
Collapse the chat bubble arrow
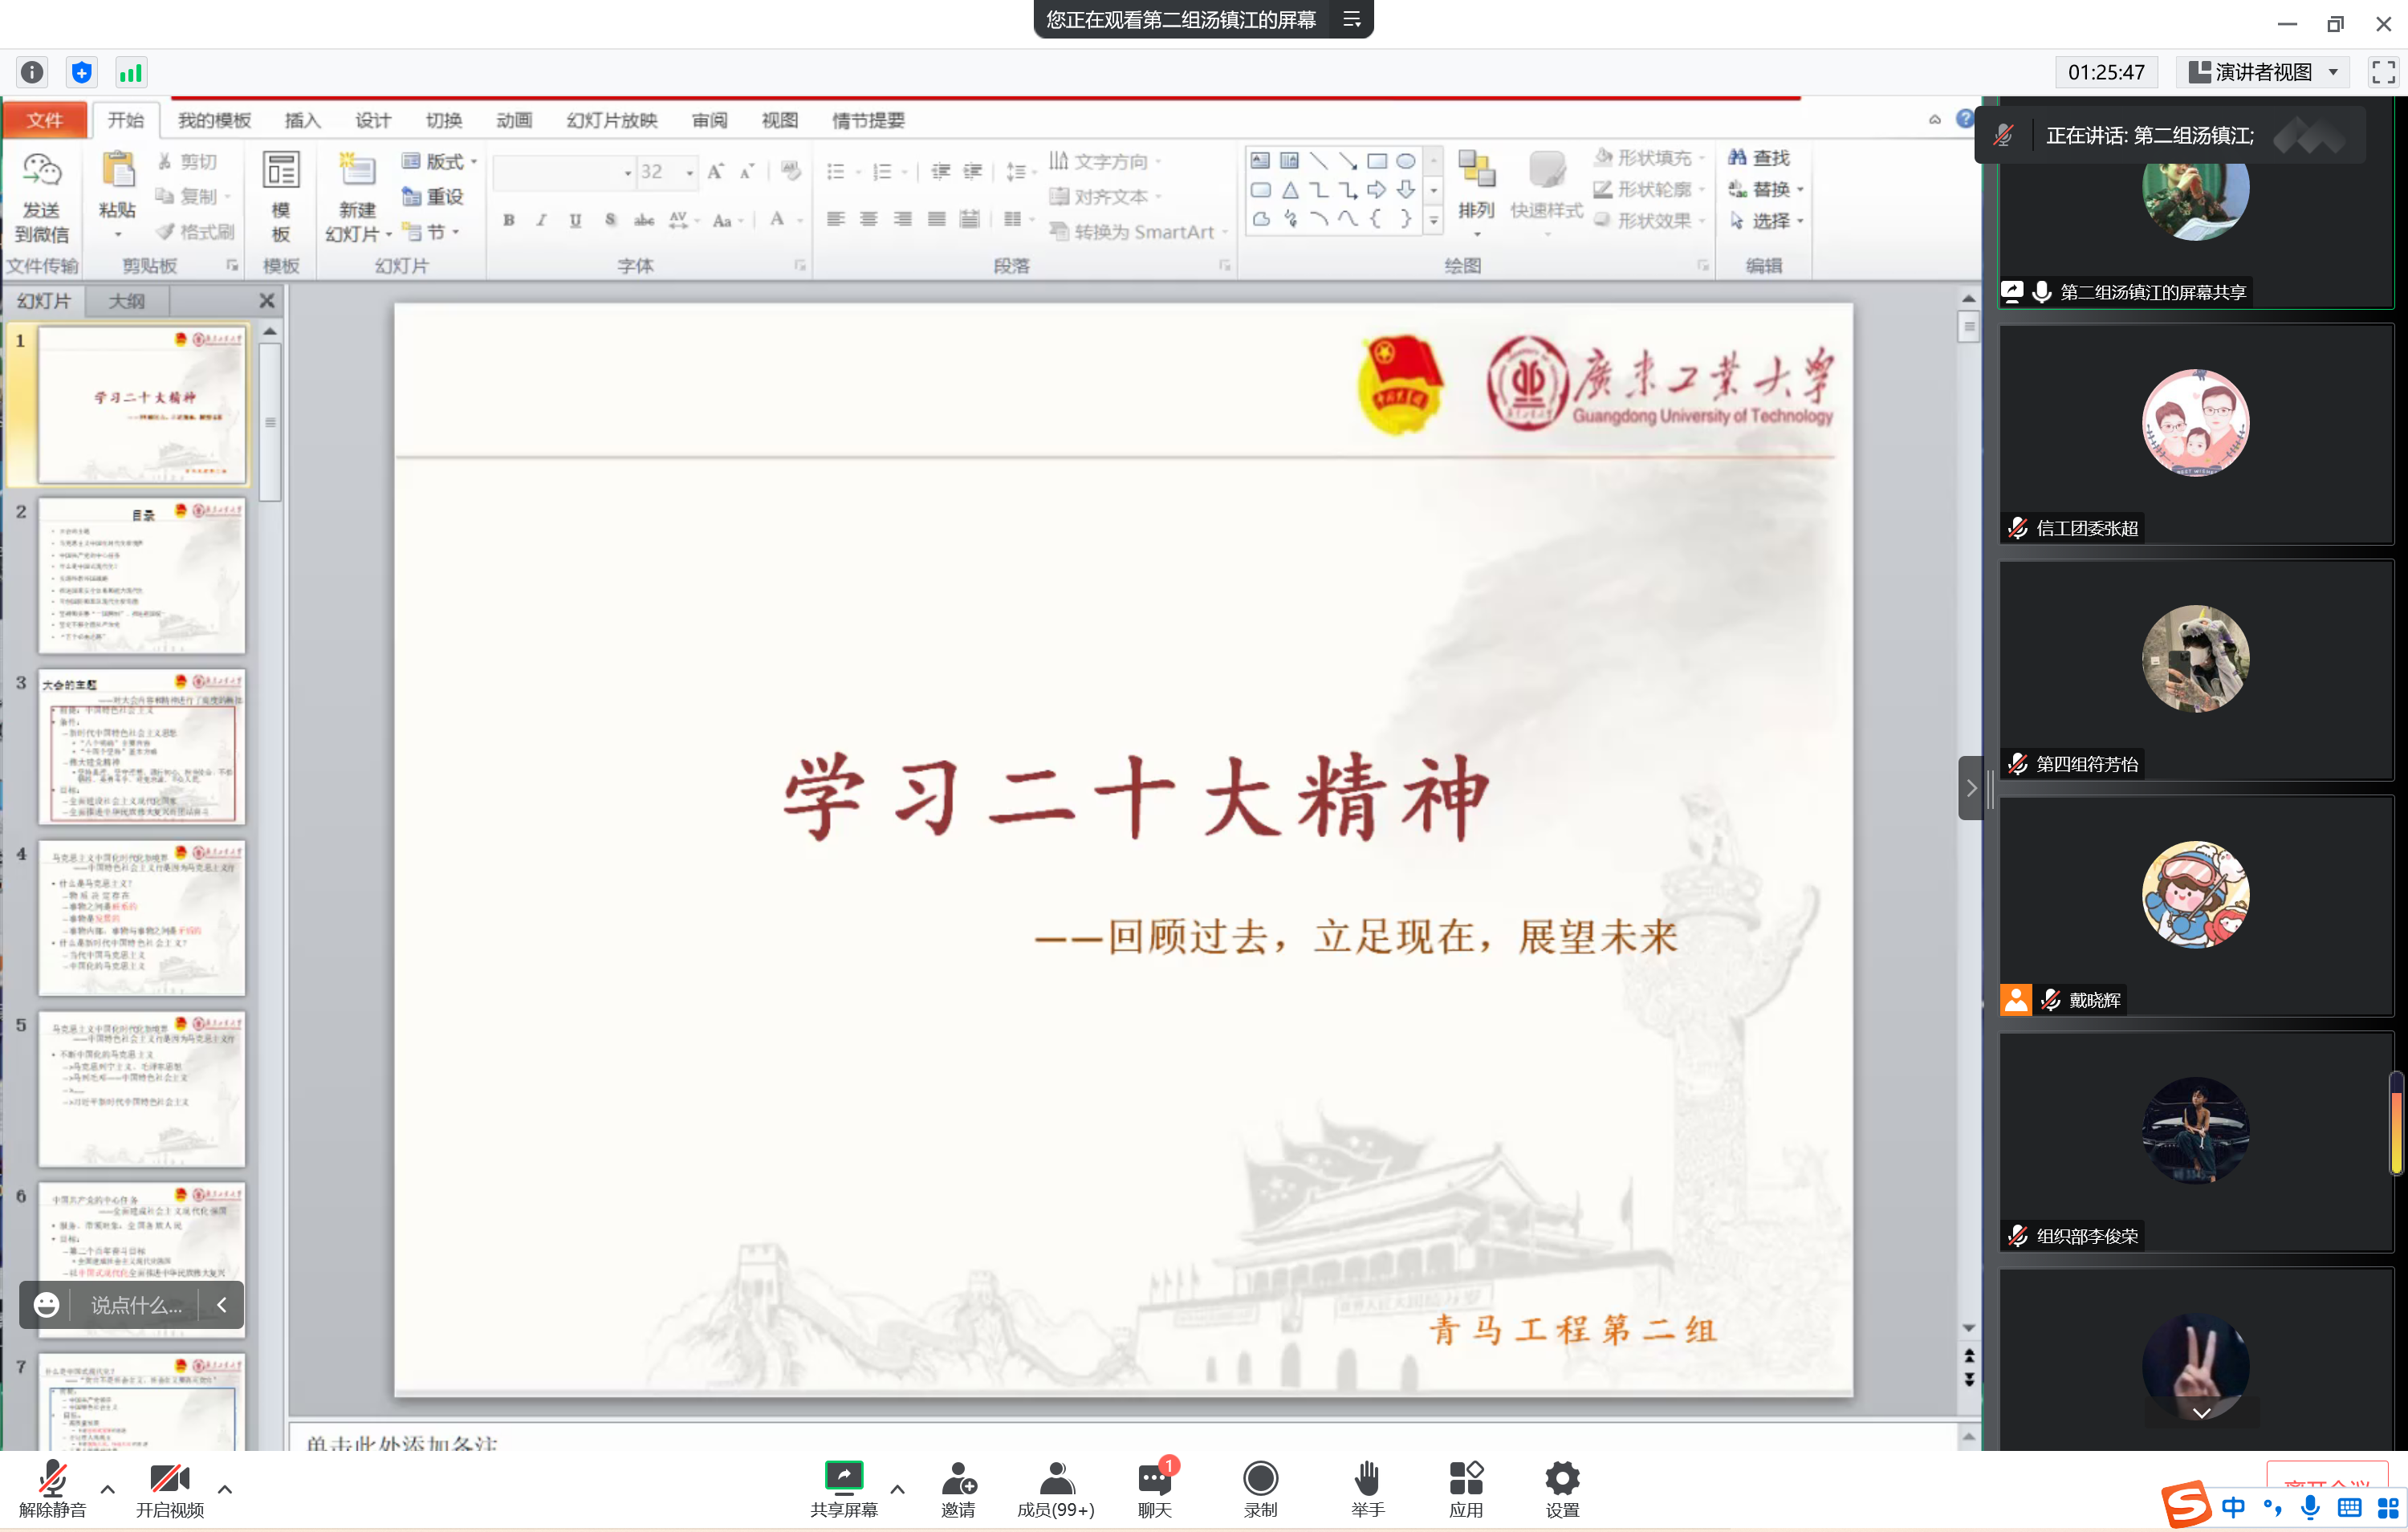tap(222, 1304)
